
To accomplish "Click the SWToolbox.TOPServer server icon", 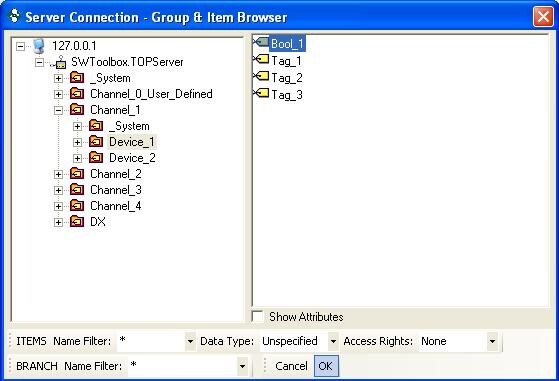I will click(x=59, y=62).
